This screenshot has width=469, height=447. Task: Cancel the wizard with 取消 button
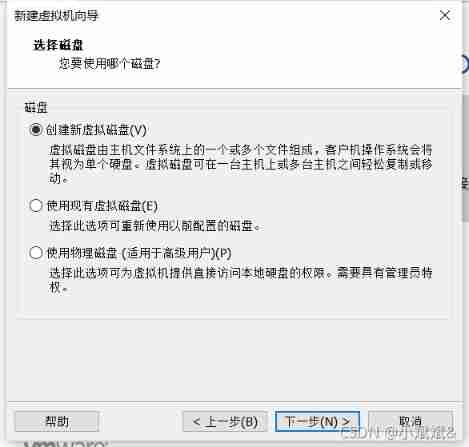point(410,421)
